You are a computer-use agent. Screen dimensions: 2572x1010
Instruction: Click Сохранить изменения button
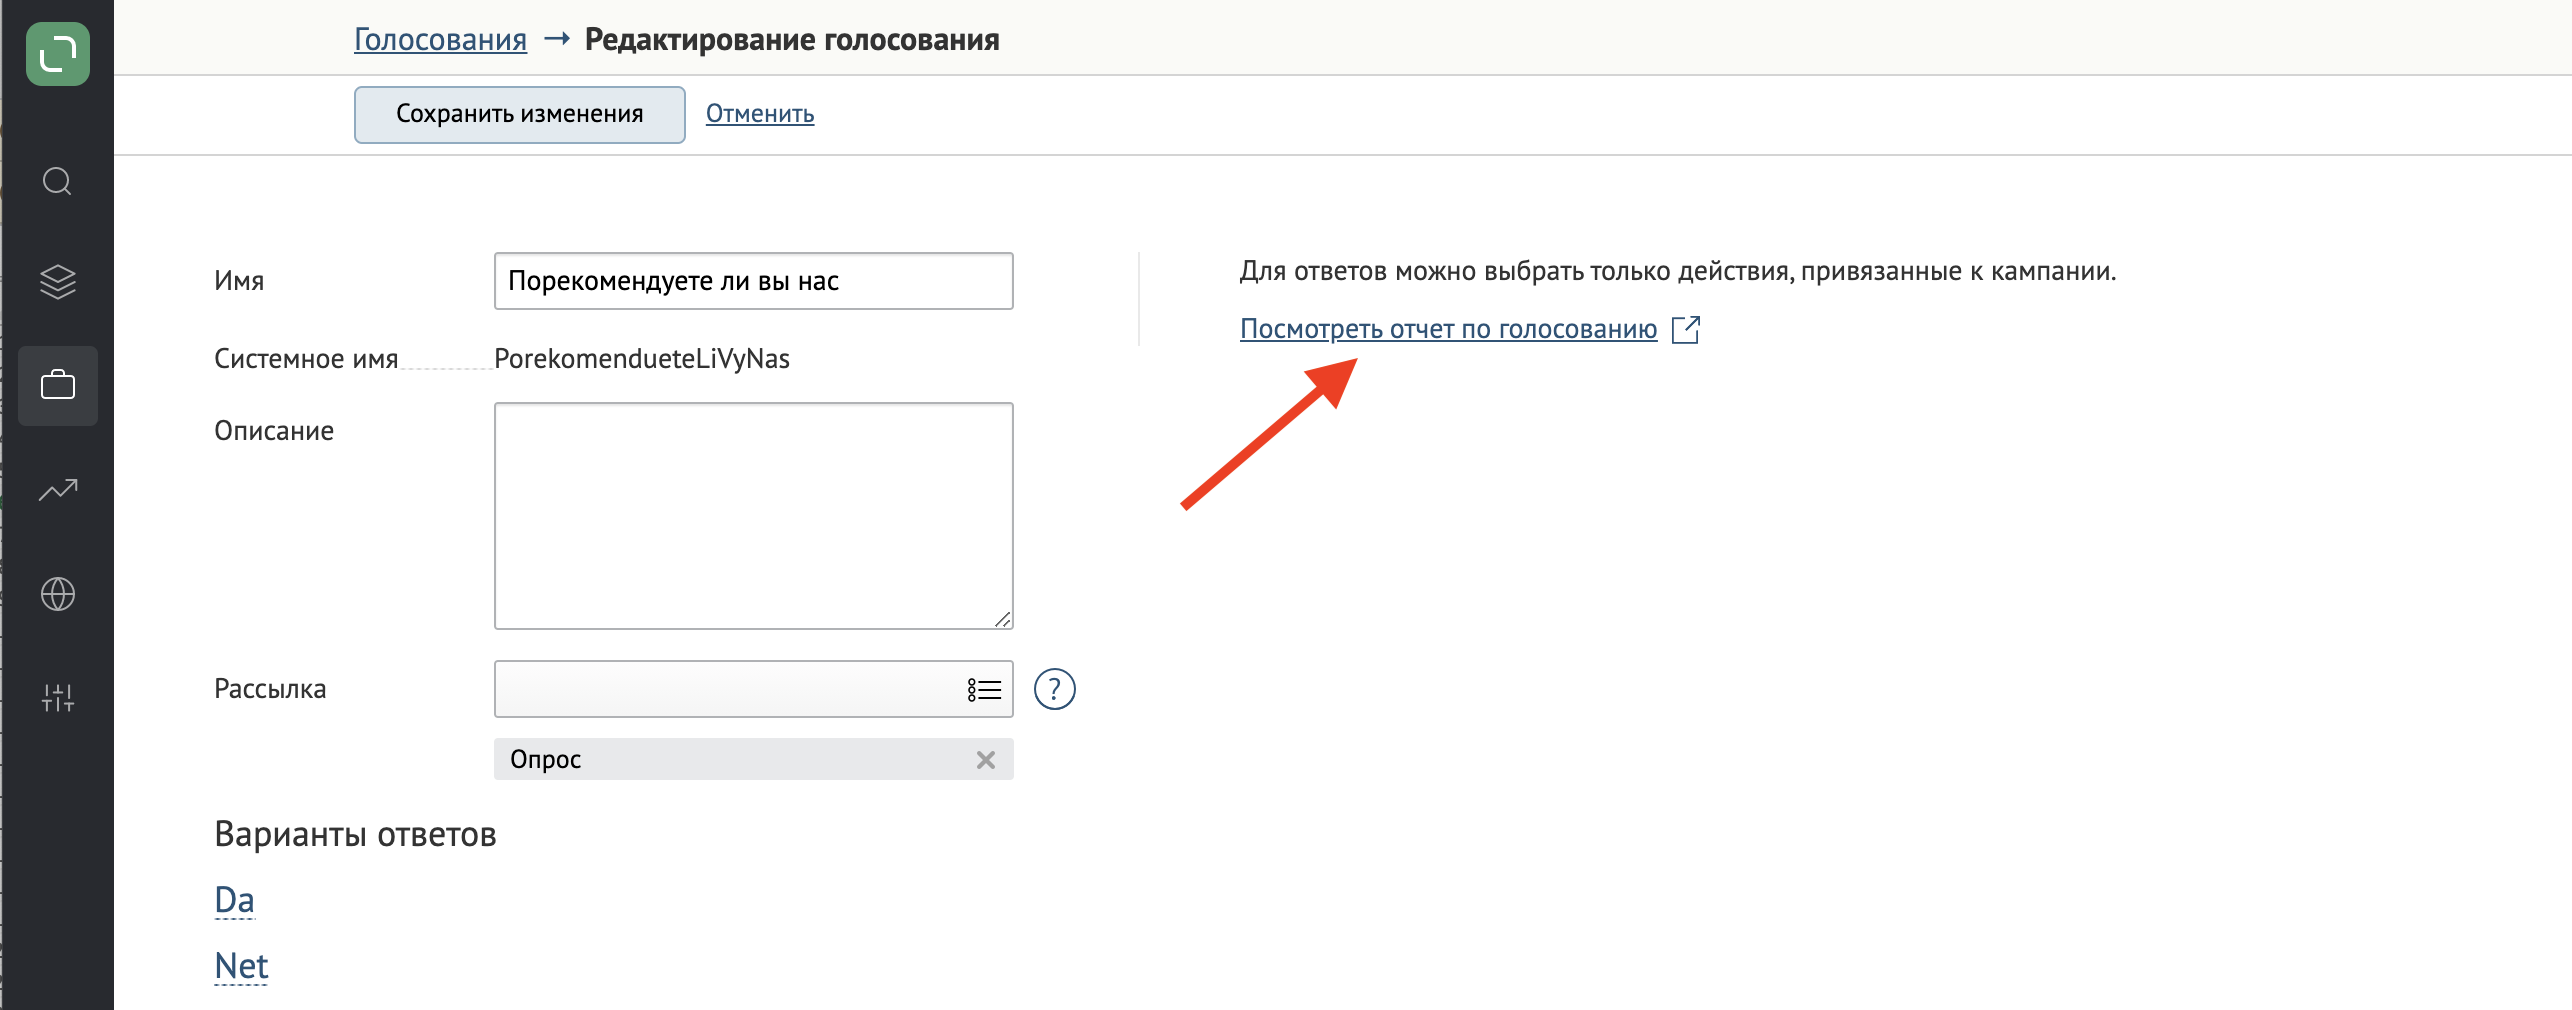[x=519, y=114]
